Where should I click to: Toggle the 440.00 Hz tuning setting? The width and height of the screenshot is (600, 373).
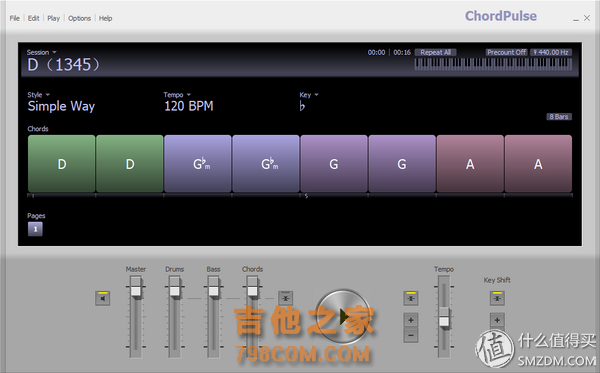click(551, 52)
